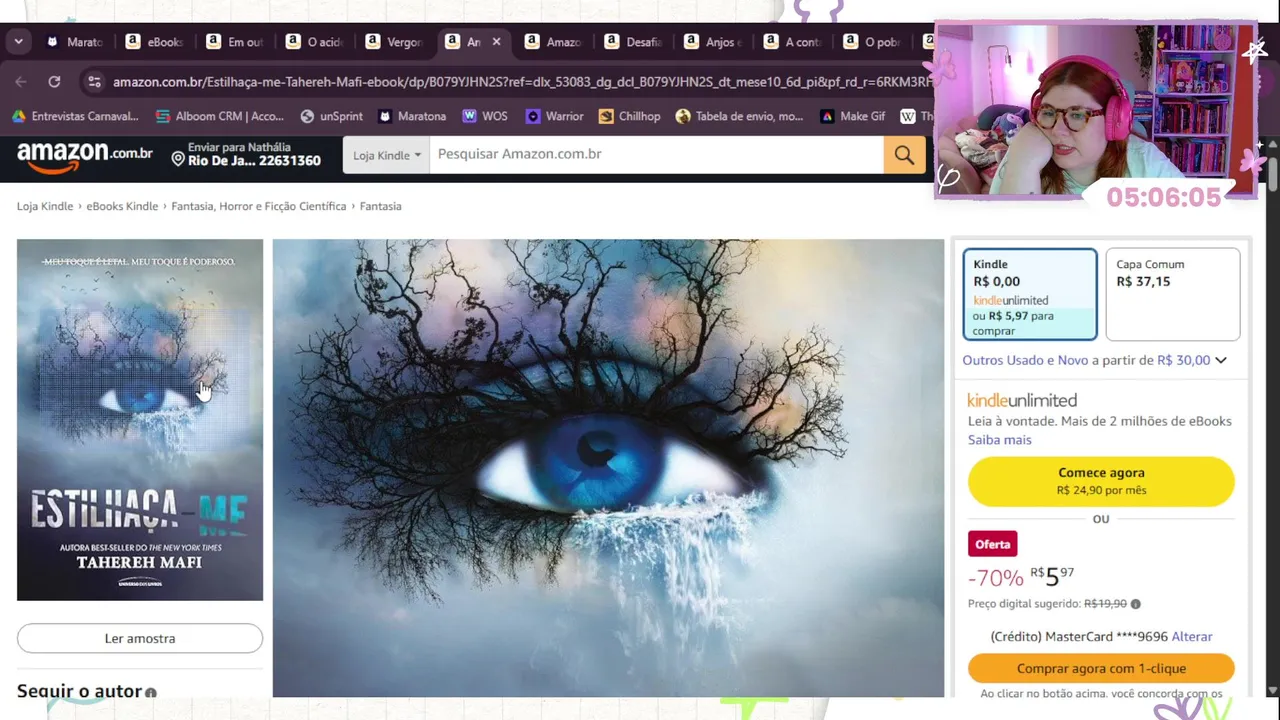Open the Alboom CRM bookmark
The image size is (1280, 720).
220,116
